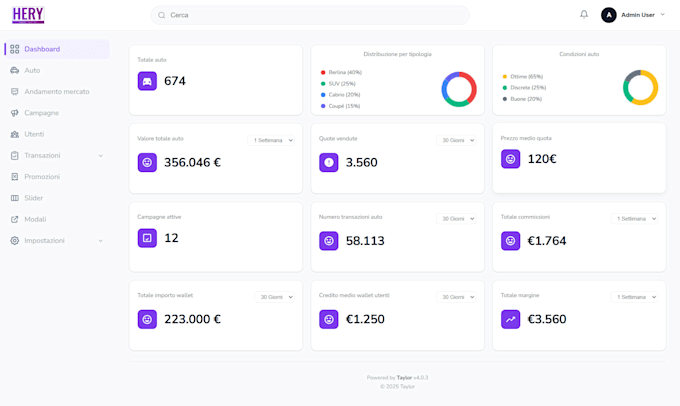Click the Impostazioni gear icon
The height and width of the screenshot is (406, 680).
point(15,240)
